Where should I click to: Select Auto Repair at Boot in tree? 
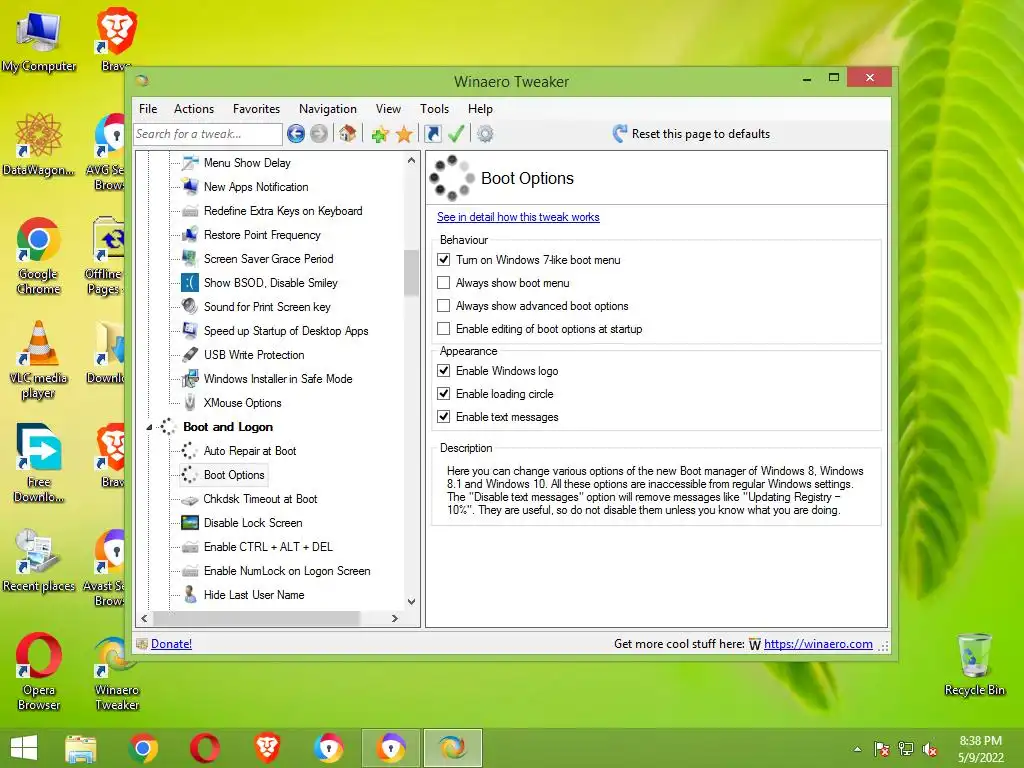point(249,451)
